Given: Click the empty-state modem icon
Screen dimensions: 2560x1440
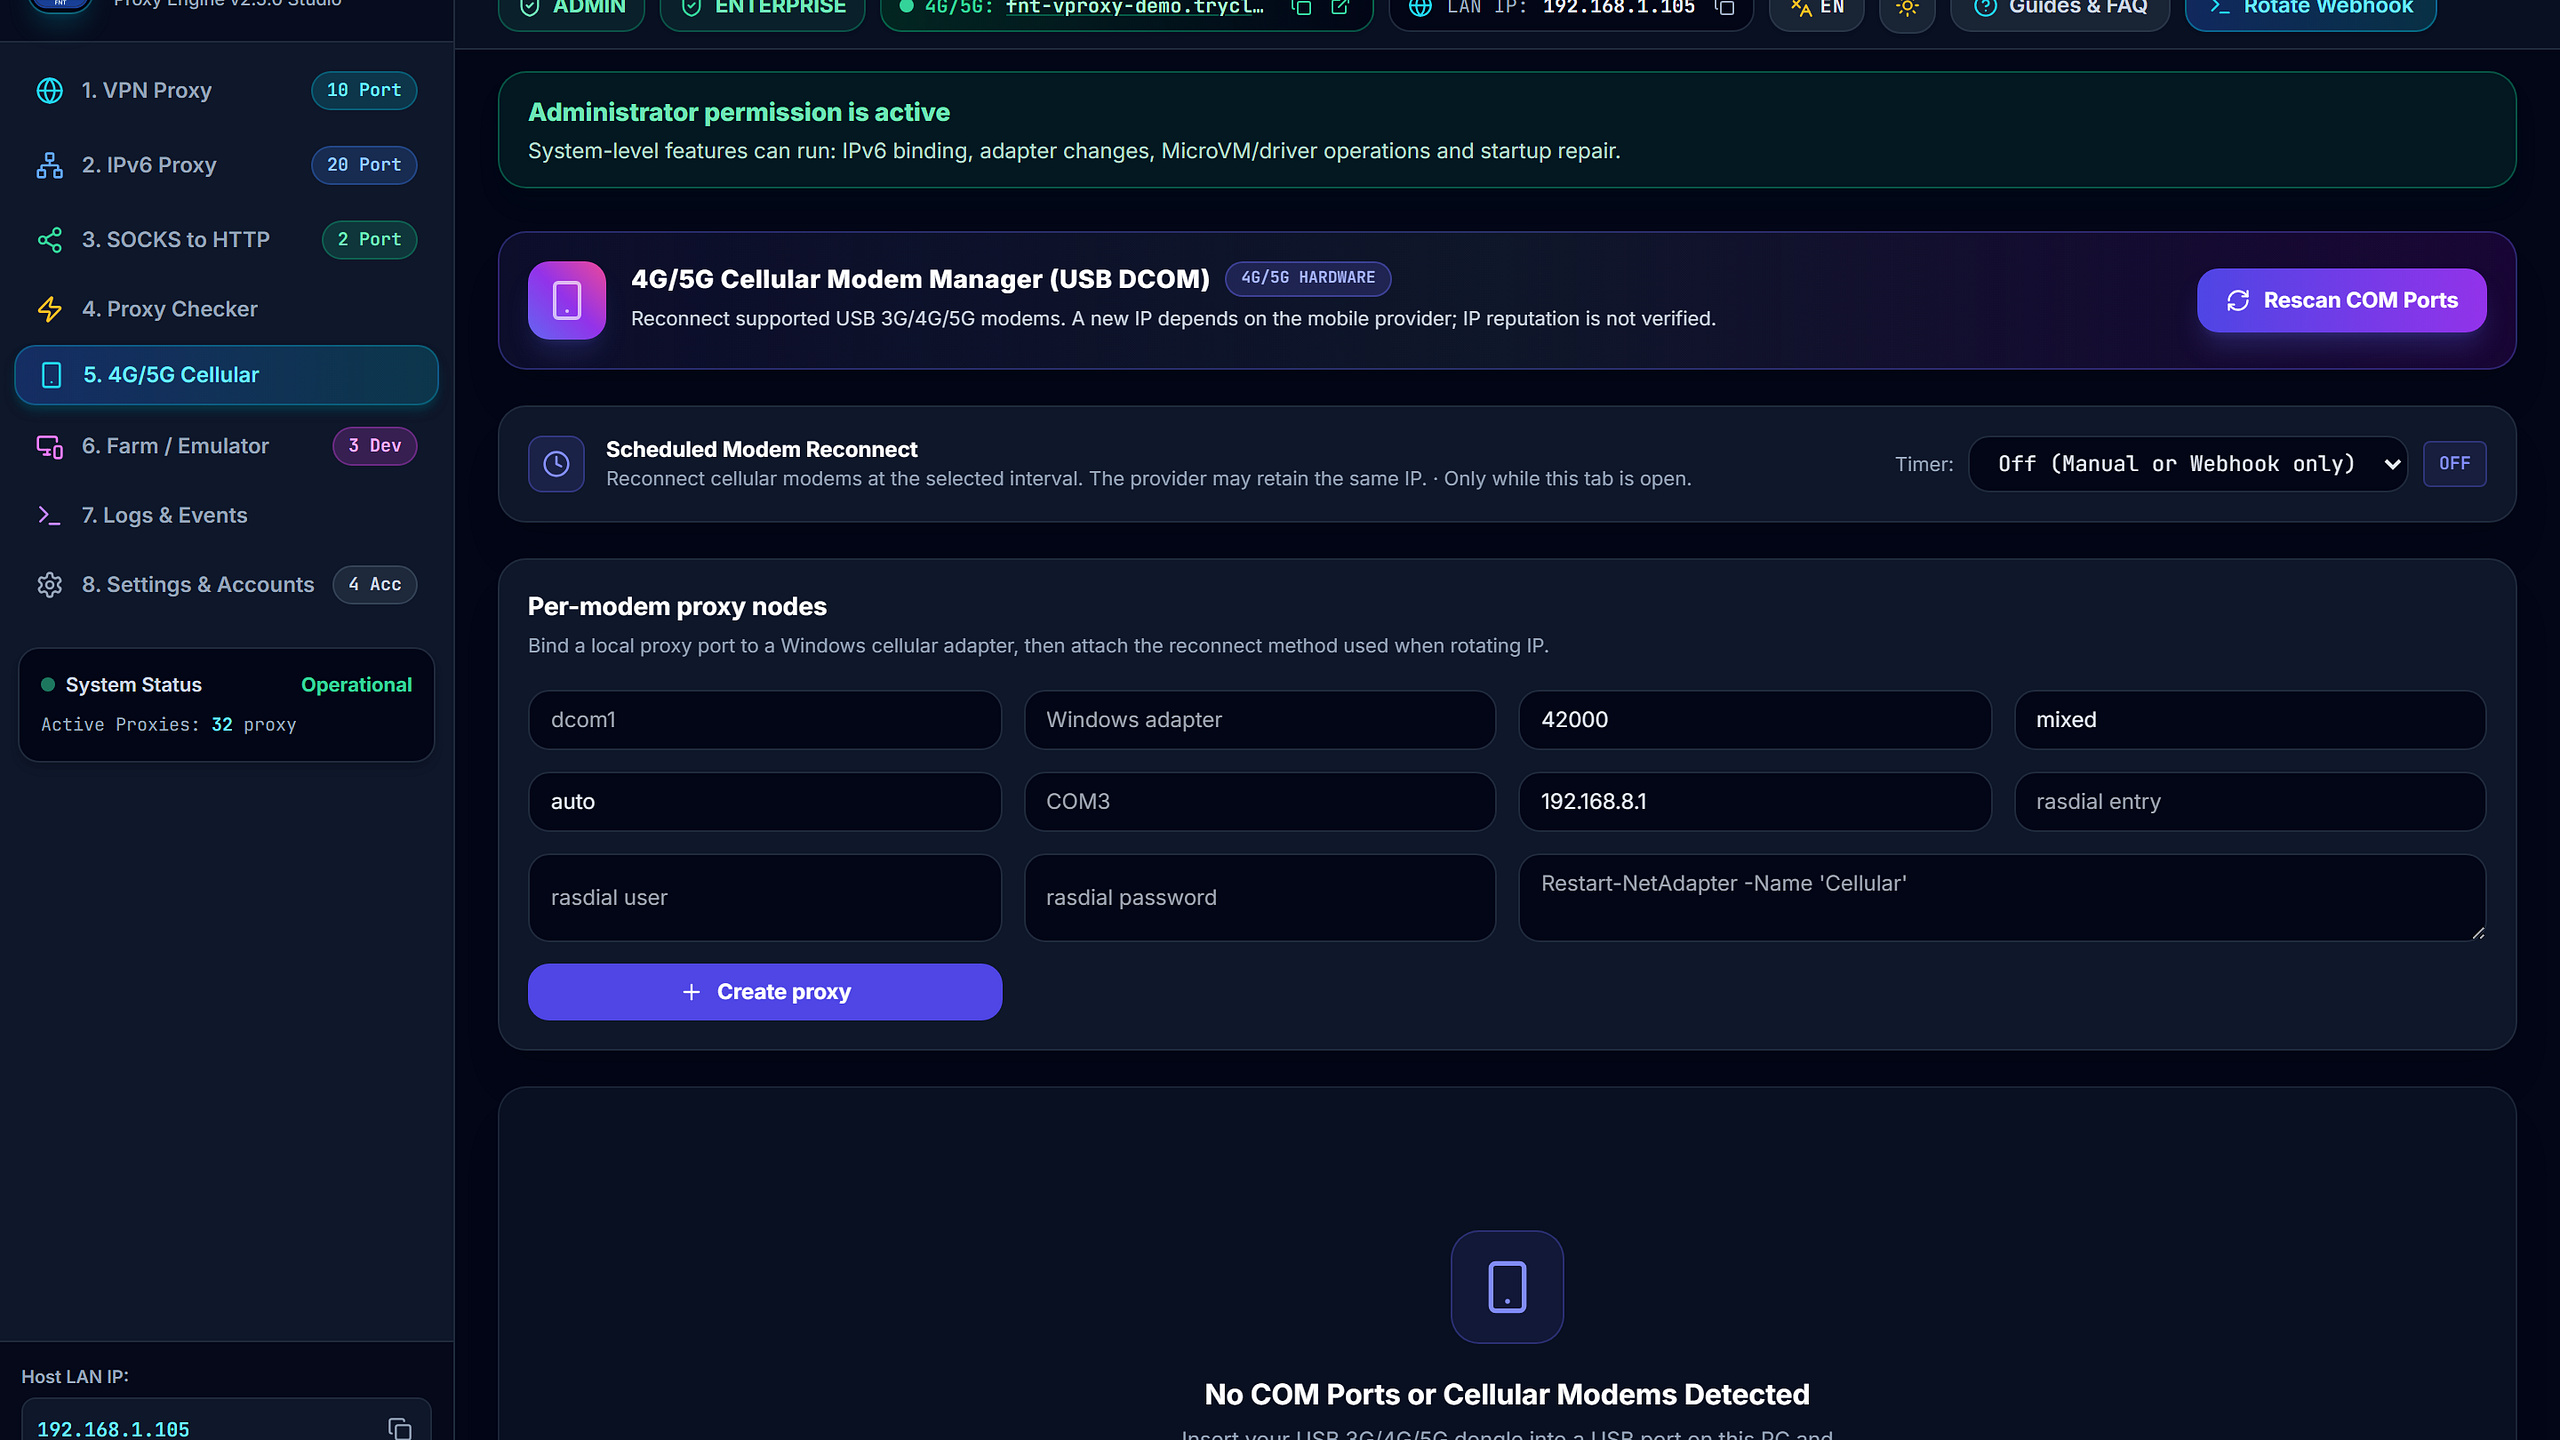Looking at the screenshot, I should click(1507, 1287).
